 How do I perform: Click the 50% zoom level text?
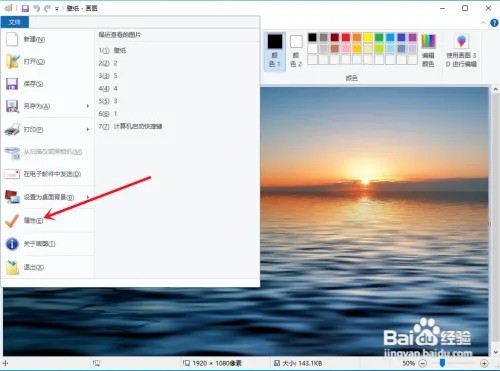pyautogui.click(x=409, y=363)
